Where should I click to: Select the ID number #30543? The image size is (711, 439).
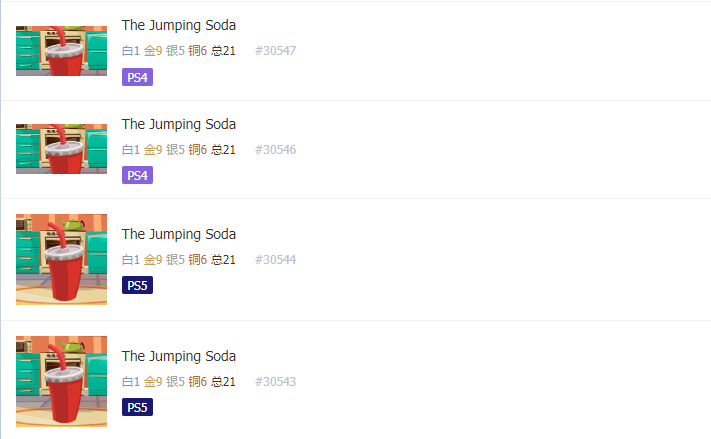point(275,382)
